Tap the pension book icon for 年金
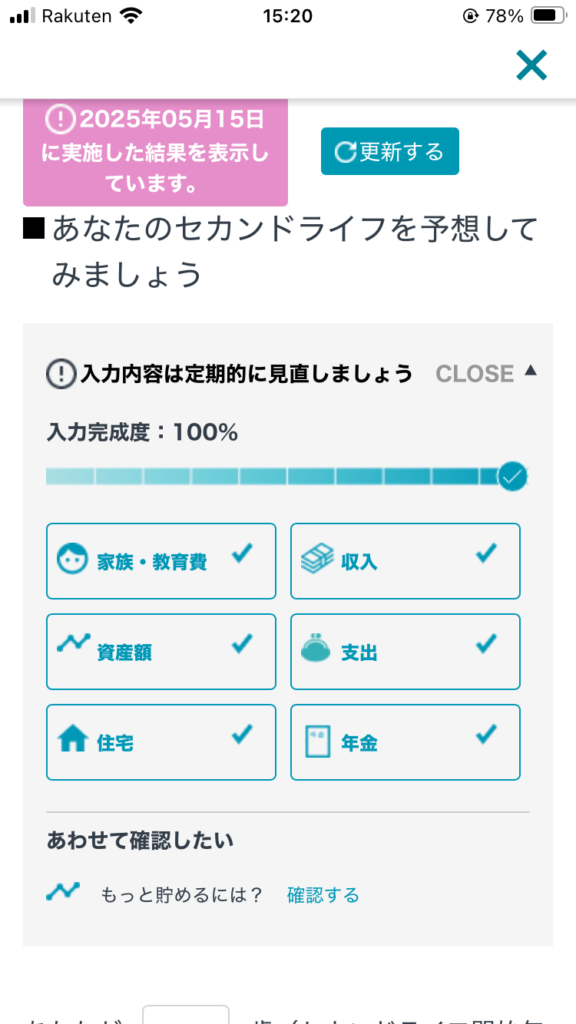Screen dimensions: 576x1024 (x=318, y=741)
